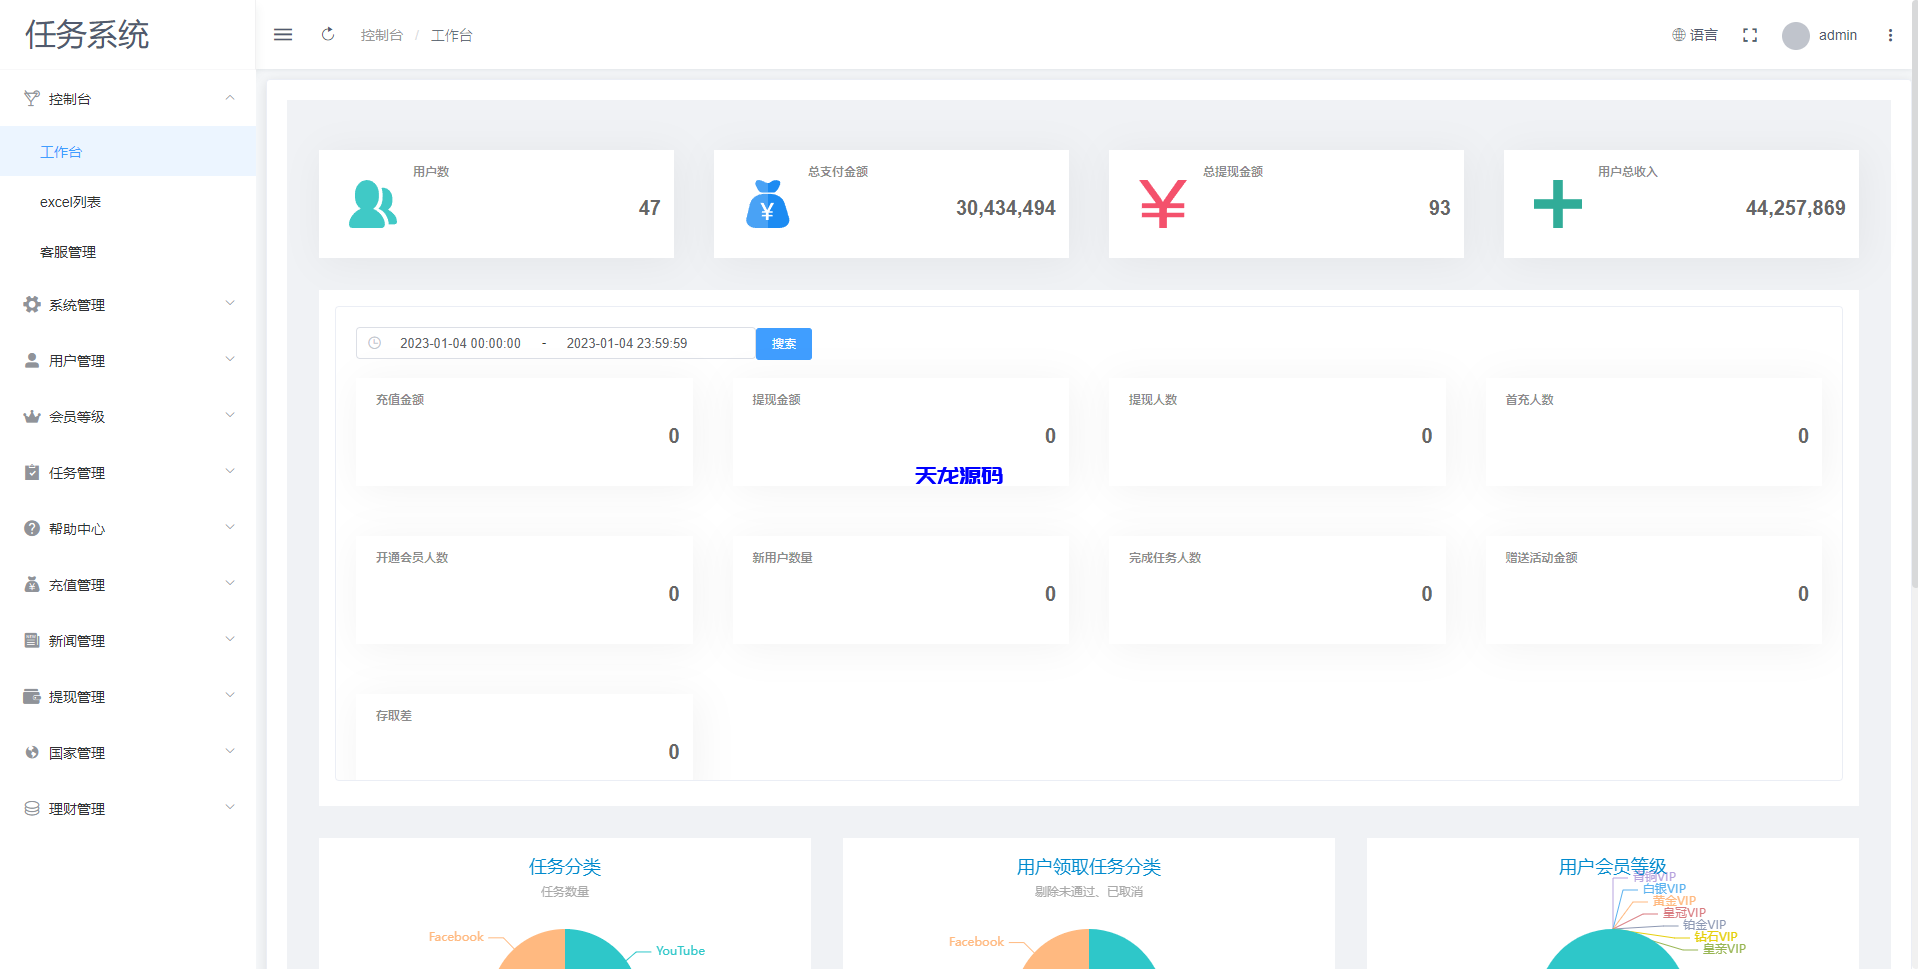Expand the 国家管理 chevron
Screen dimensions: 1918x969
pyautogui.click(x=230, y=752)
